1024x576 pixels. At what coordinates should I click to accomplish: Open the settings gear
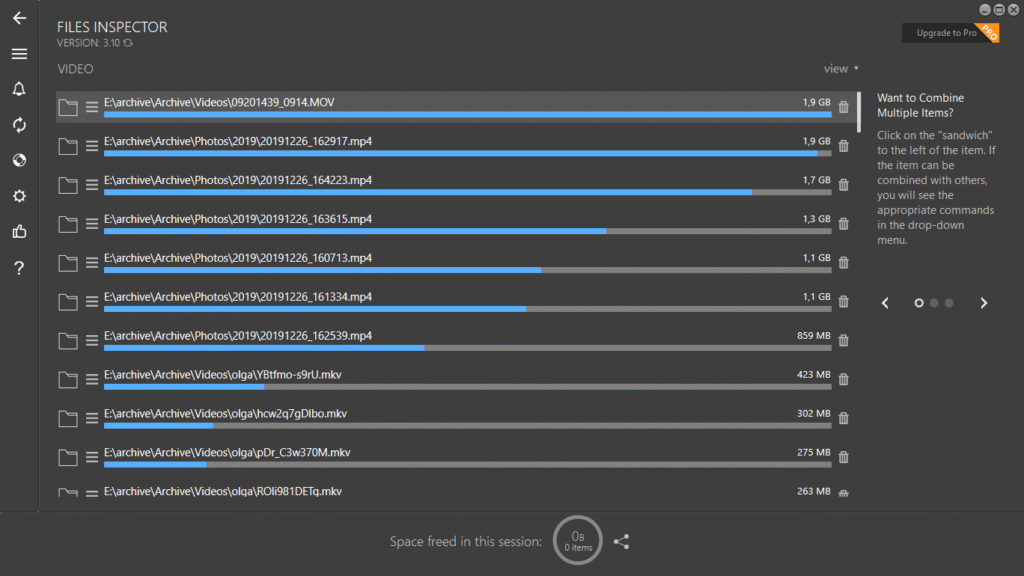point(19,196)
